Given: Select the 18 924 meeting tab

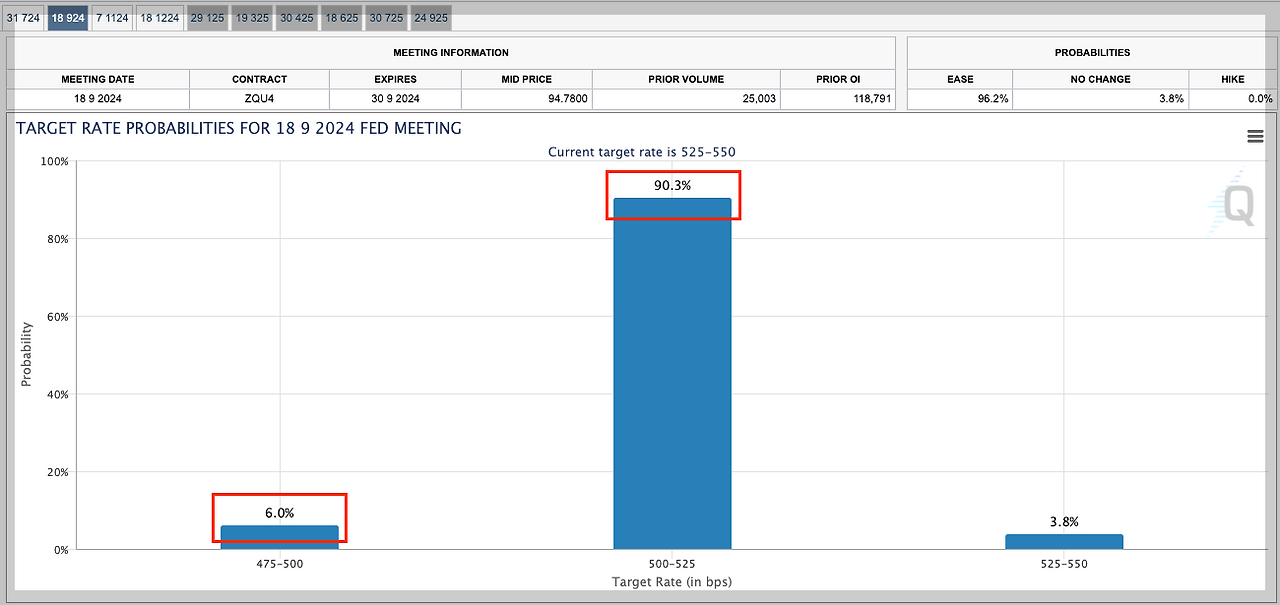Looking at the screenshot, I should (68, 18).
